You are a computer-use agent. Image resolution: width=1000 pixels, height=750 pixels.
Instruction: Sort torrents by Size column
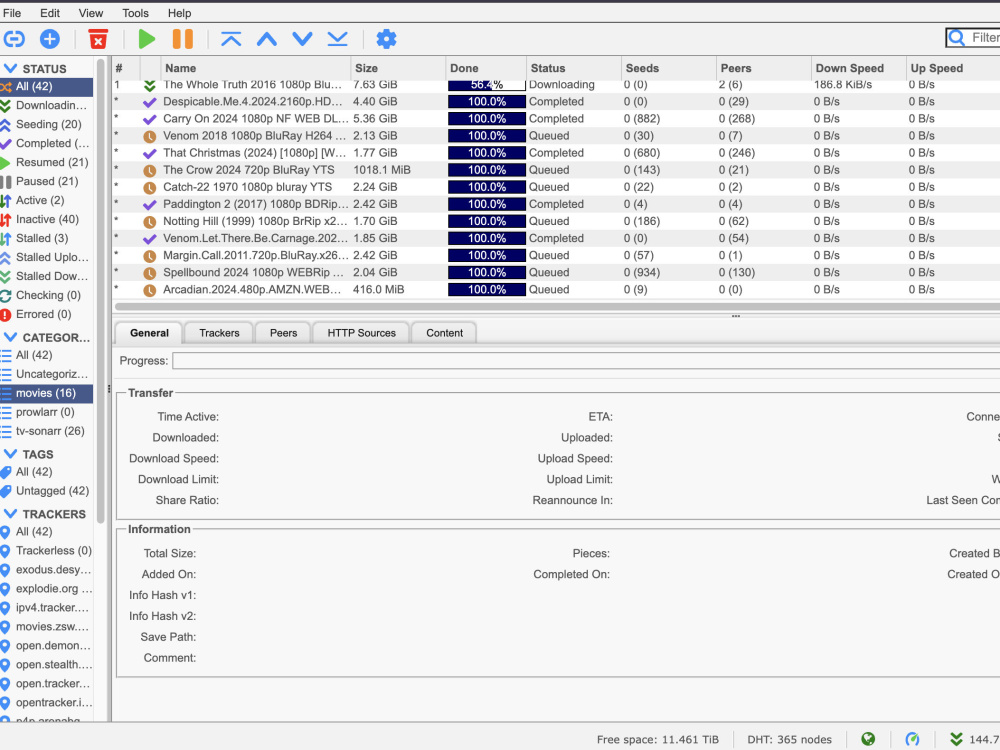pyautogui.click(x=398, y=68)
